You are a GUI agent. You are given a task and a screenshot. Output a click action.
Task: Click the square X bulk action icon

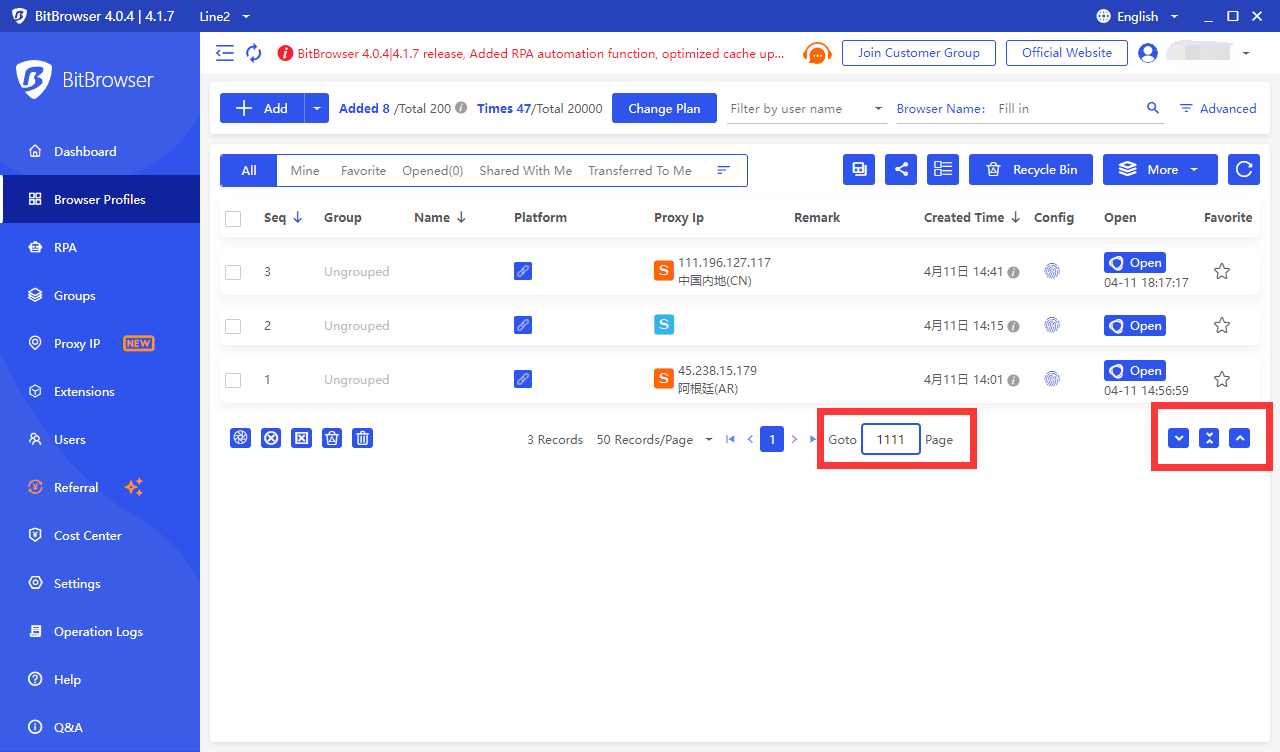point(301,438)
